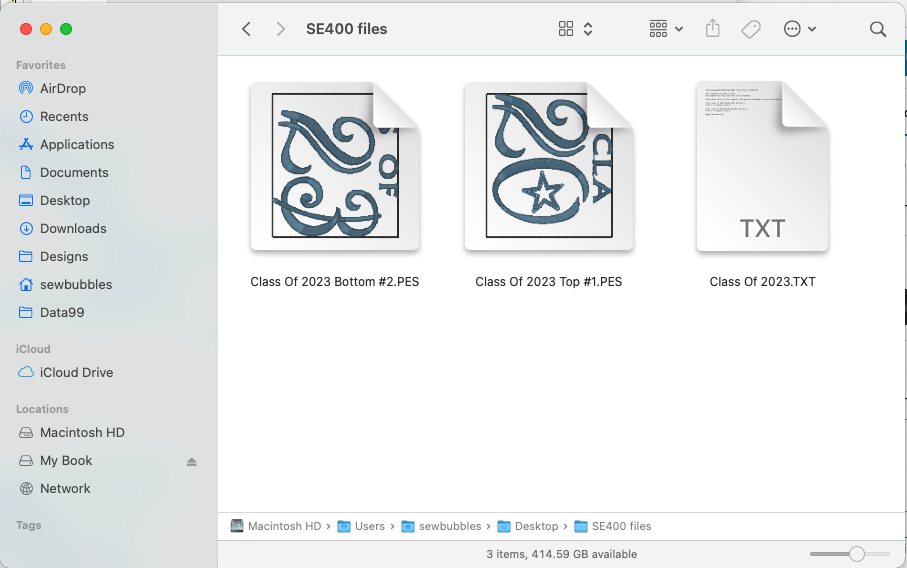Open the icon view switcher dropdown

coord(576,29)
